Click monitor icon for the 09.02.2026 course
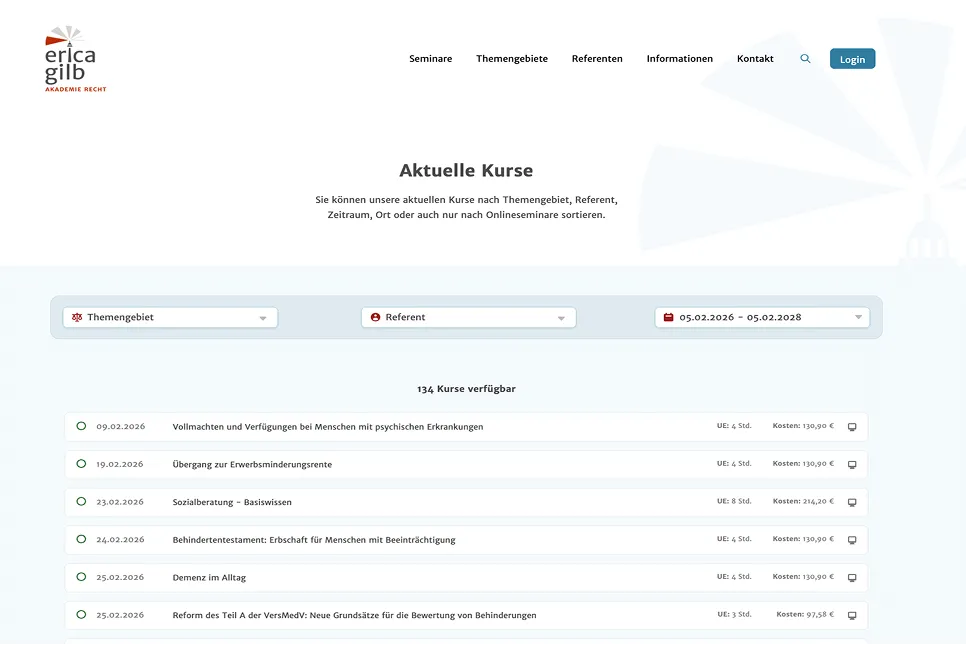 [x=852, y=427]
